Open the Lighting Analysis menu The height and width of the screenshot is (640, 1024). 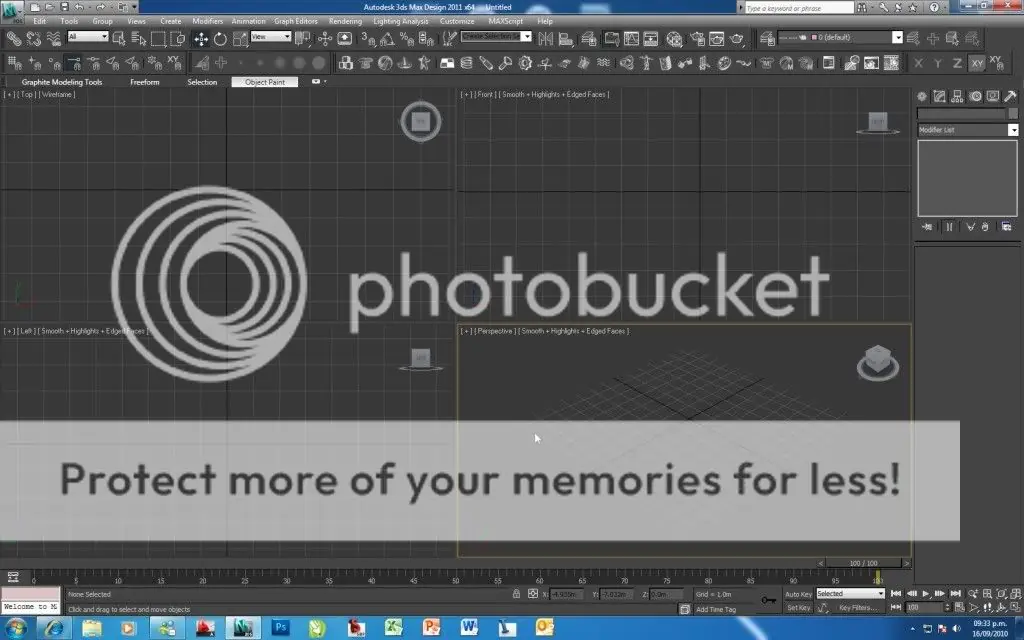401,22
